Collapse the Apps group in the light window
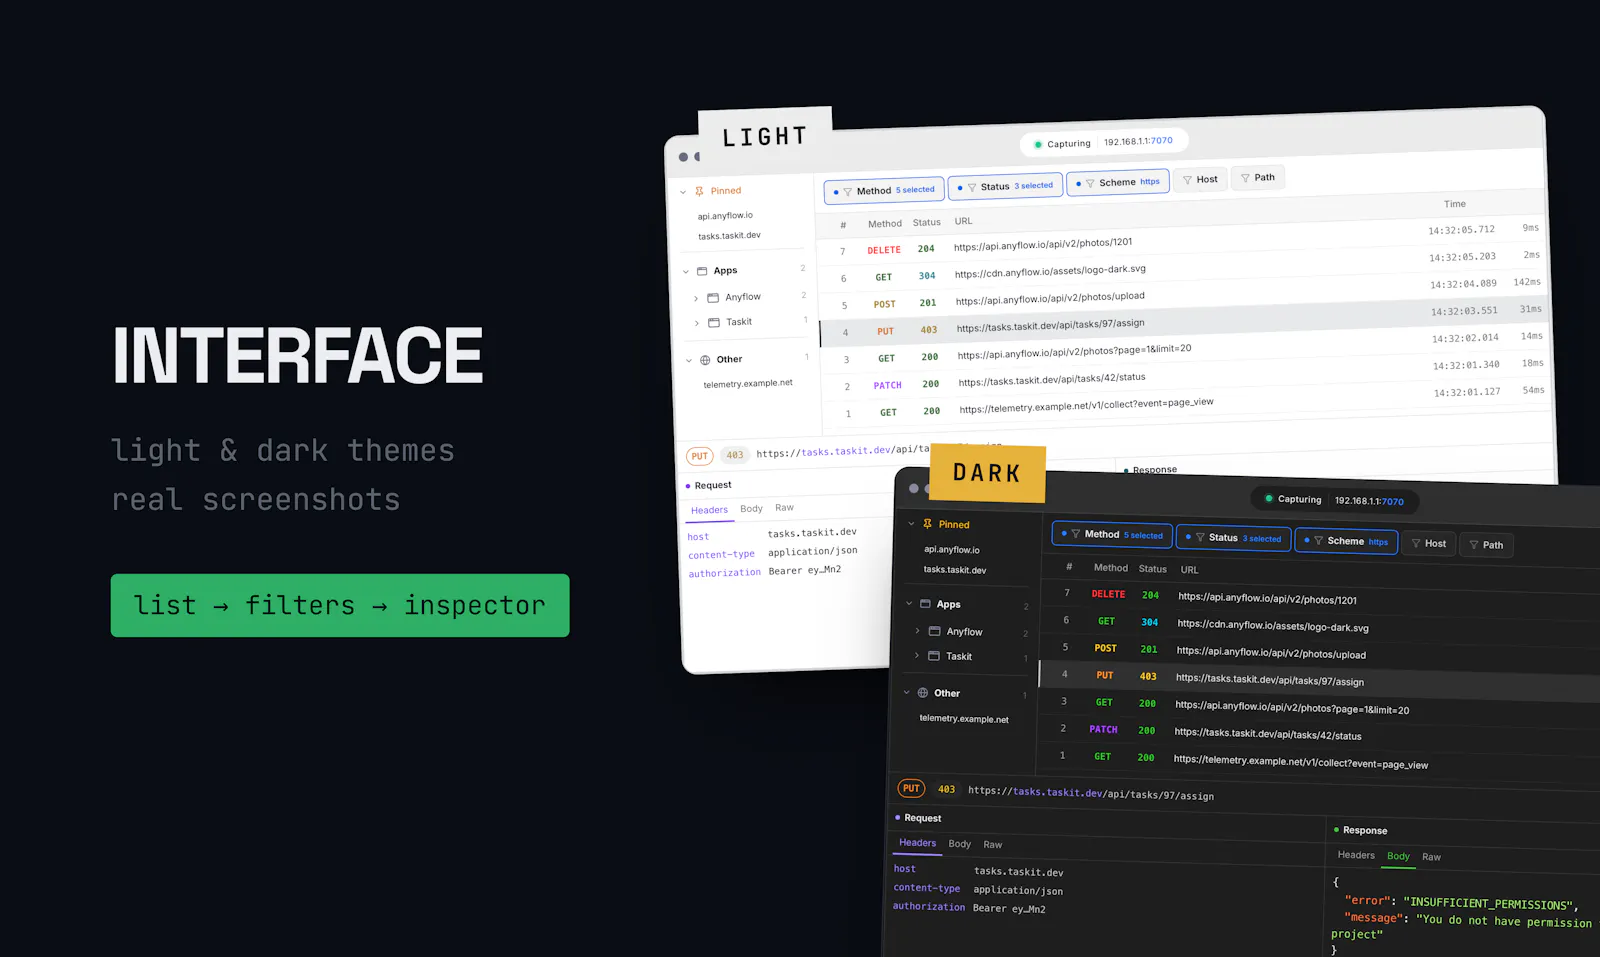 pos(686,272)
